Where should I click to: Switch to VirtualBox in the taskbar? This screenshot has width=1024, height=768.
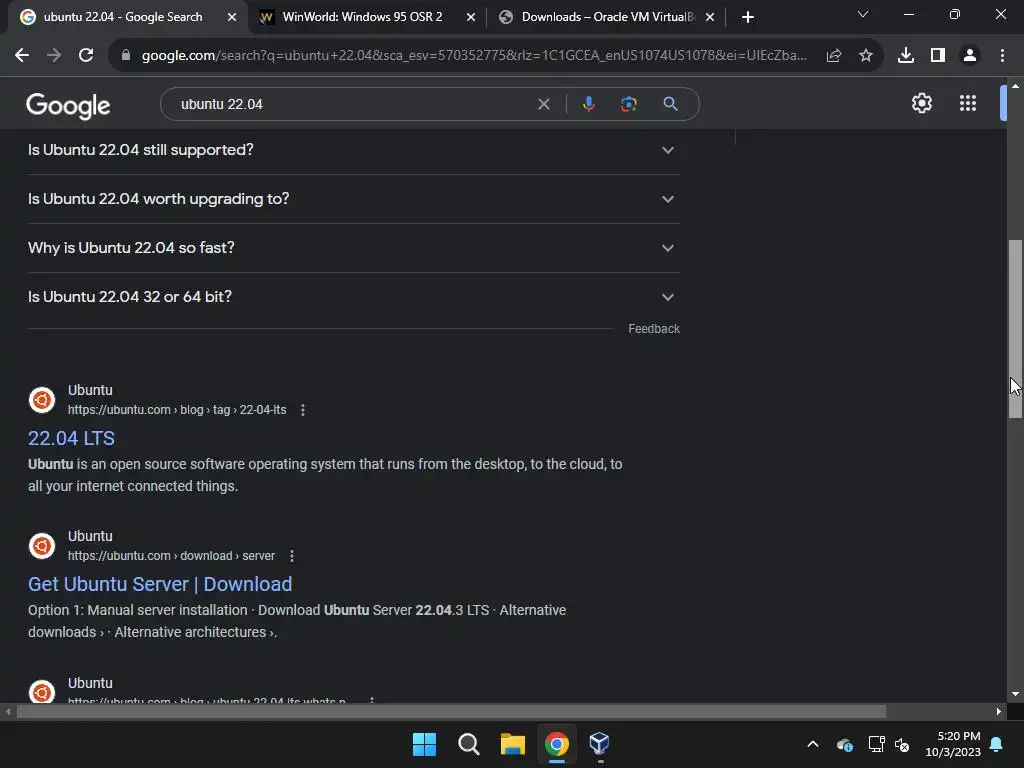600,744
